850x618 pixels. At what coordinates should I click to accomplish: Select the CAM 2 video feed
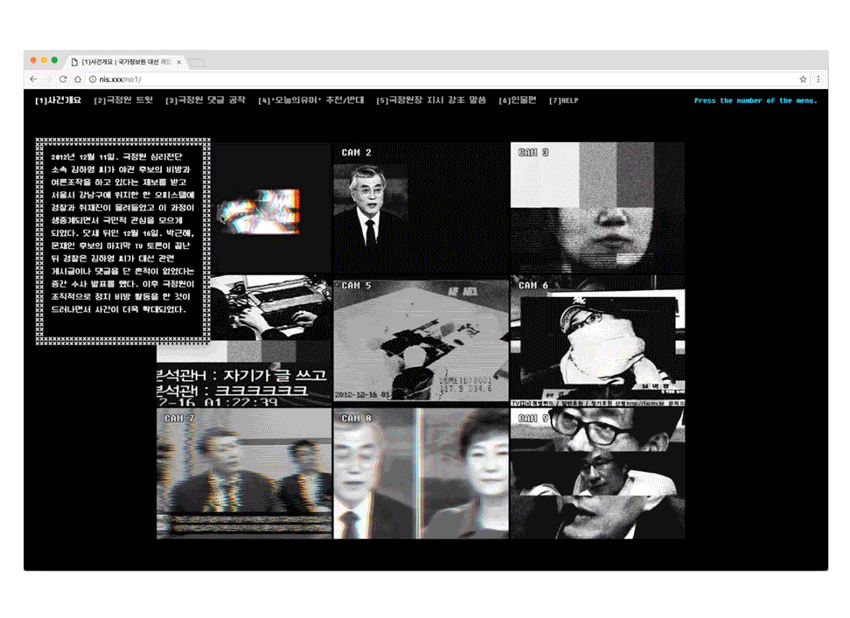[421, 208]
